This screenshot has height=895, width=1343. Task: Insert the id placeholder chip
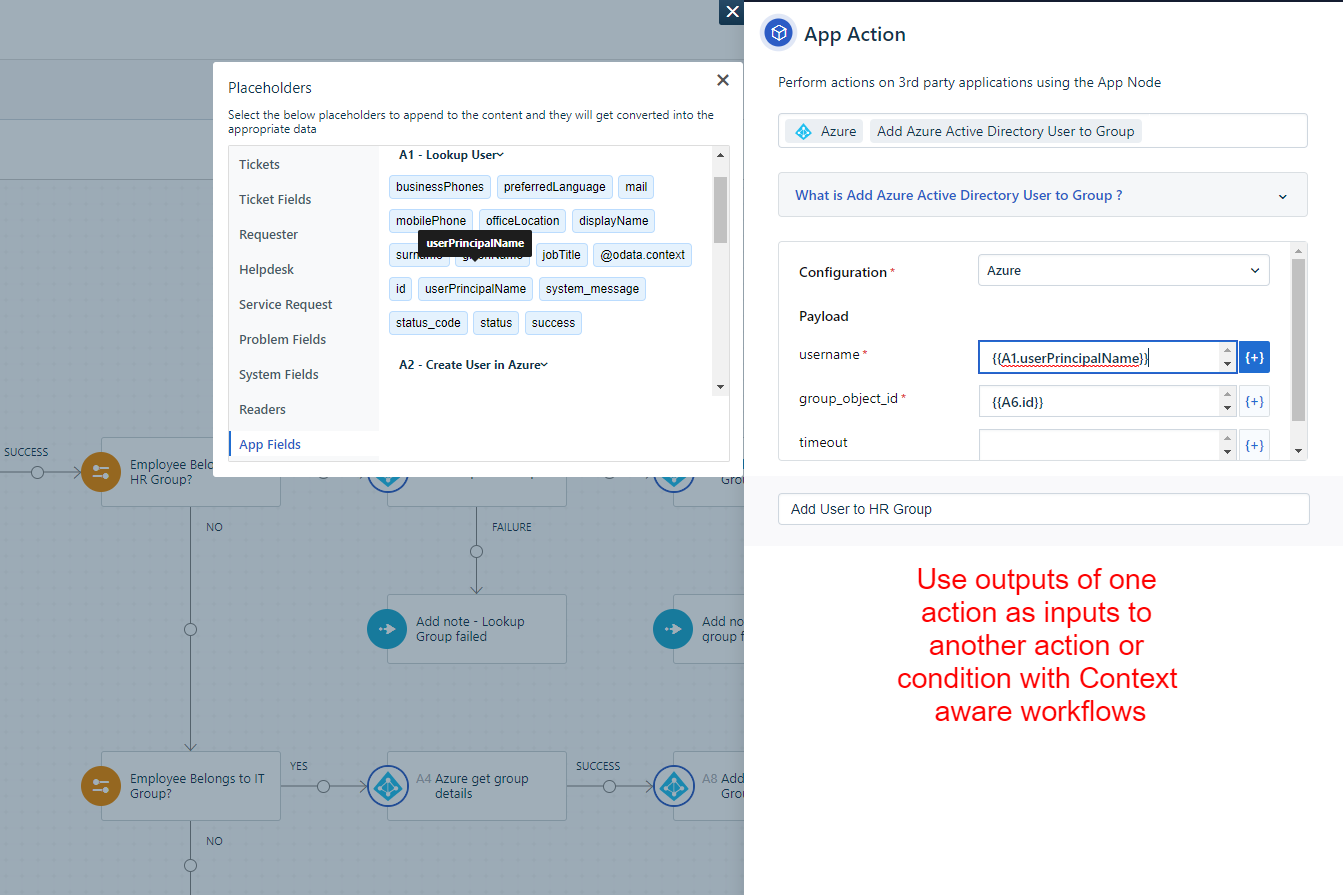[400, 289]
